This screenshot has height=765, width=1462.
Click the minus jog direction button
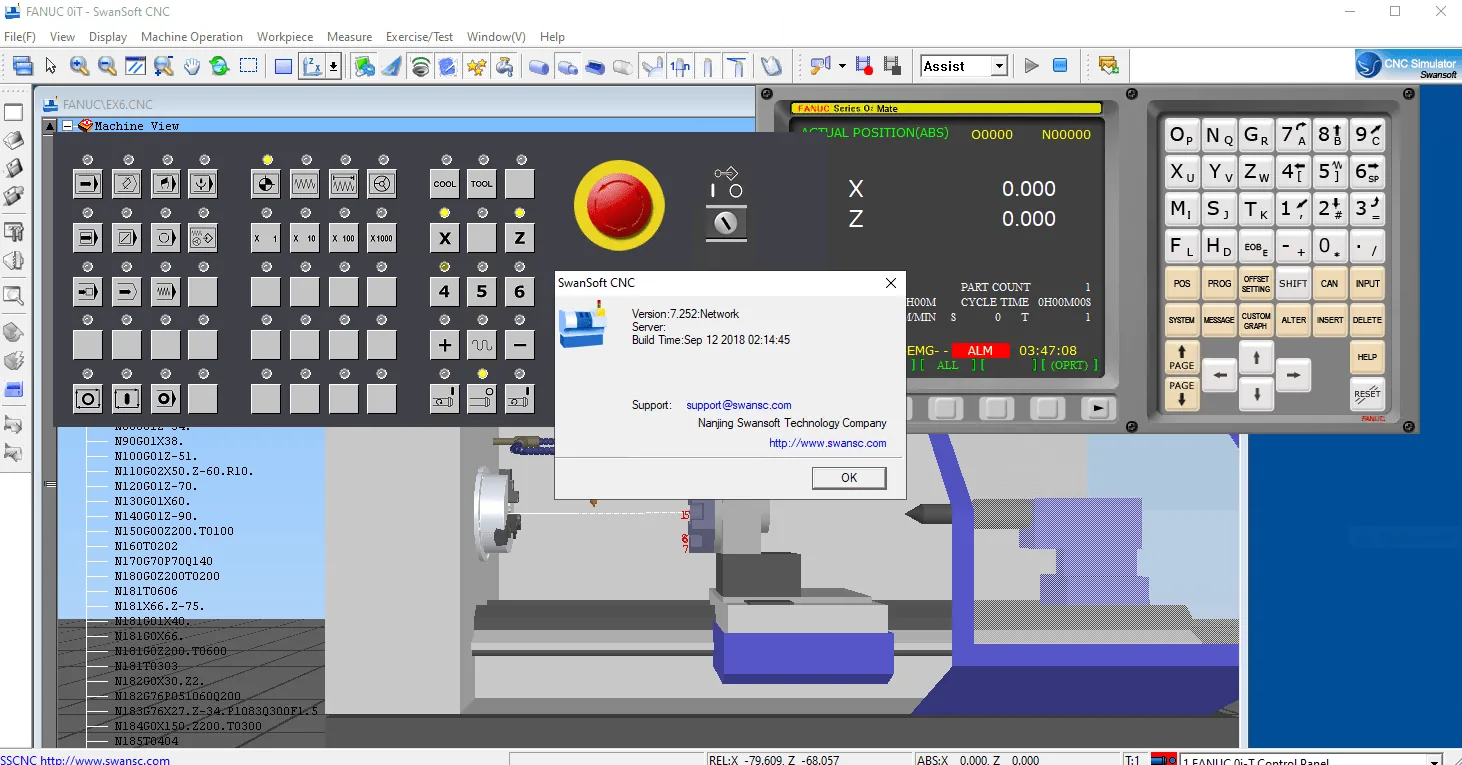519,346
